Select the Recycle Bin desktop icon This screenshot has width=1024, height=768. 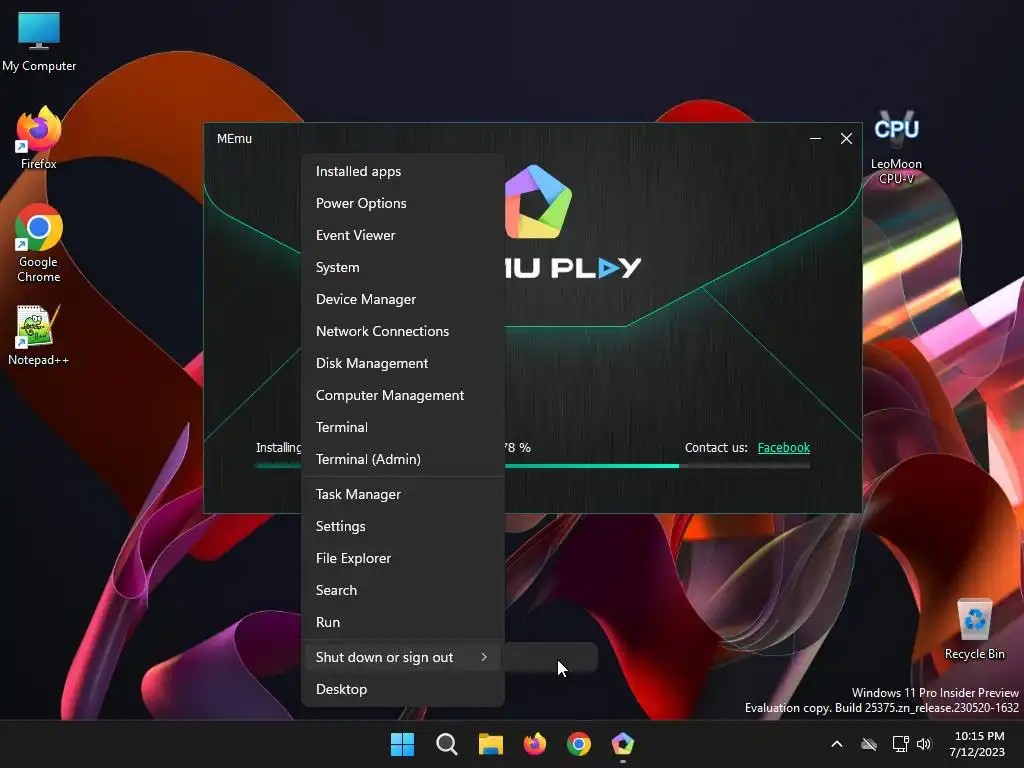tap(974, 629)
